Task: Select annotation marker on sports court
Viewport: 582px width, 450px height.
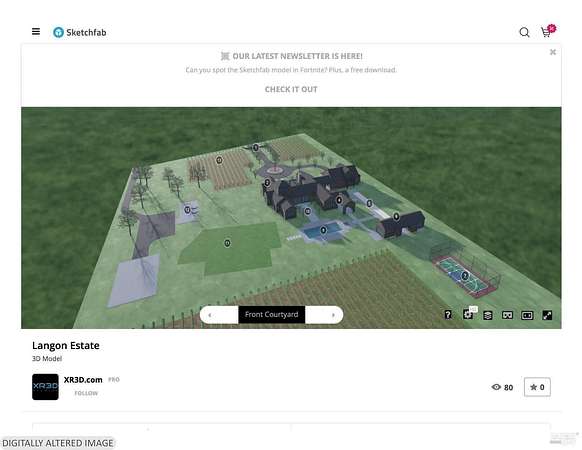Action: pyautogui.click(x=465, y=276)
